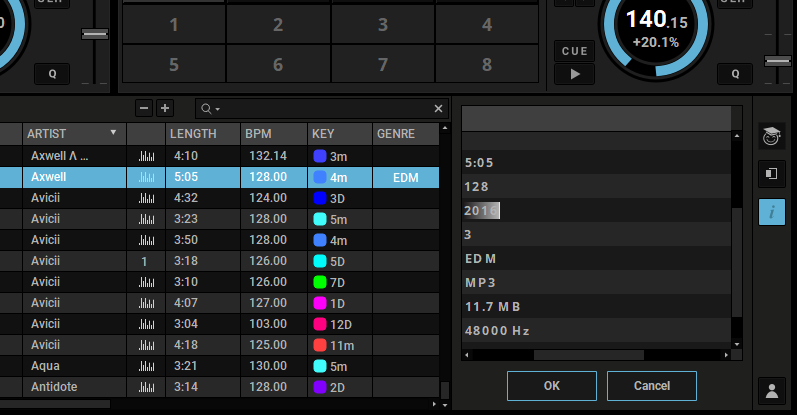Sort by the ARTIST column header
Screen dimensions: 797x415
[74, 134]
